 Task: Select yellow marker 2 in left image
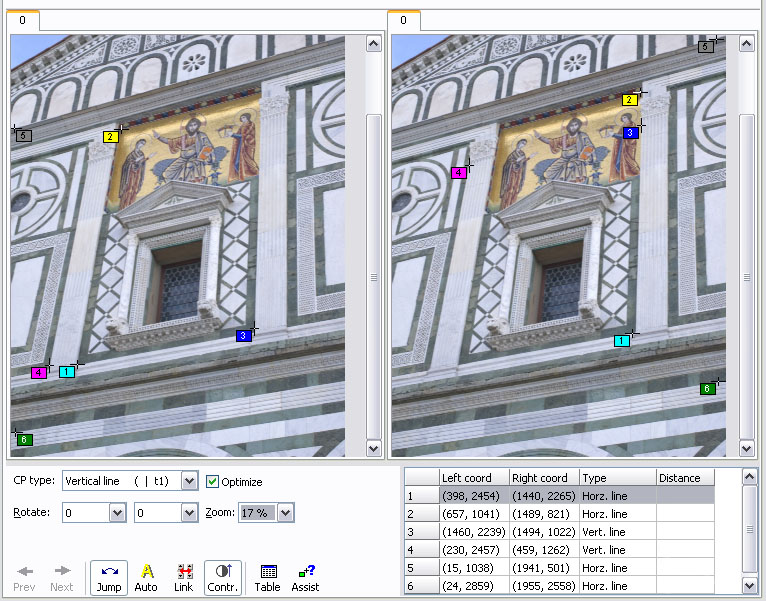(x=110, y=137)
